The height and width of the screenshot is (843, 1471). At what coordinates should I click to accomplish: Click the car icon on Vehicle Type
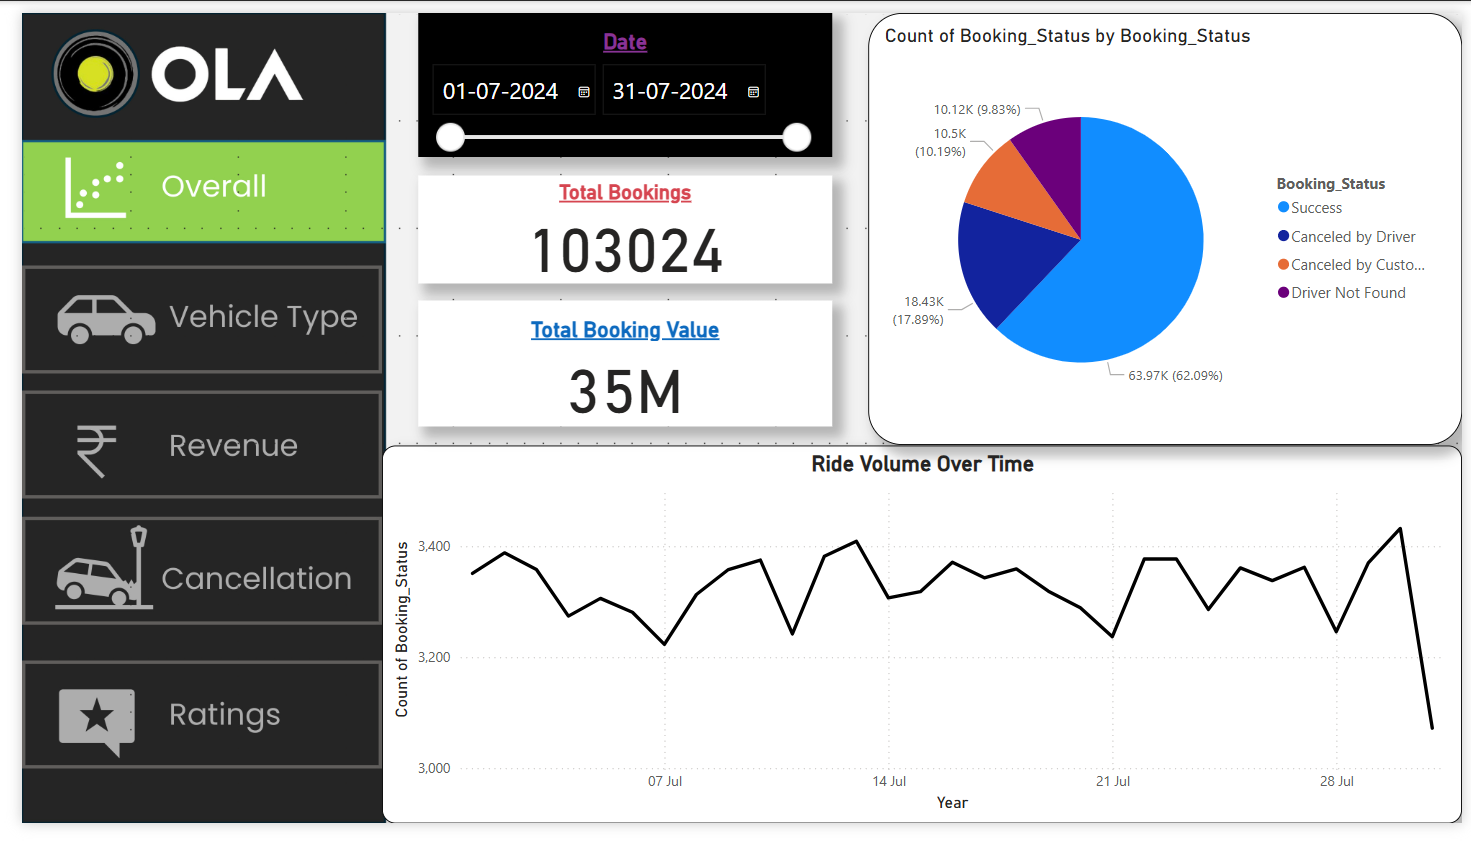click(106, 319)
